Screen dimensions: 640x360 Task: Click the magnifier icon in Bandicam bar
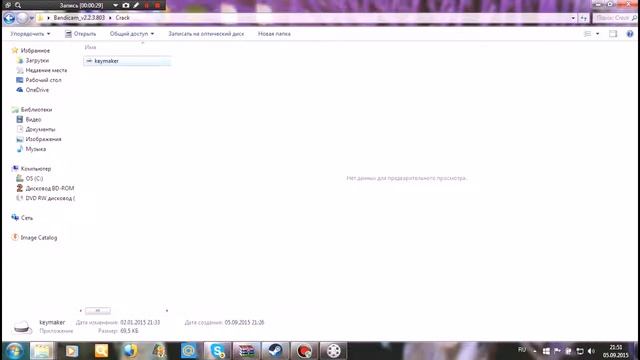click(18, 5)
